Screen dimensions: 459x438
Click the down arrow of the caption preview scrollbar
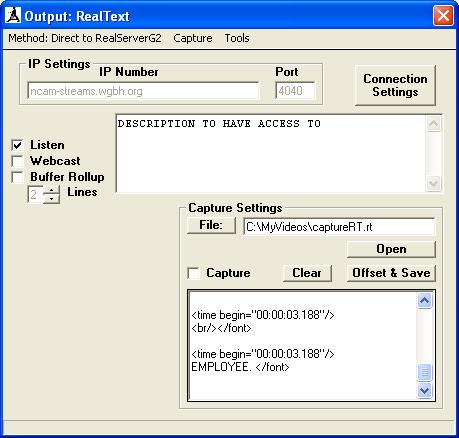point(433,183)
